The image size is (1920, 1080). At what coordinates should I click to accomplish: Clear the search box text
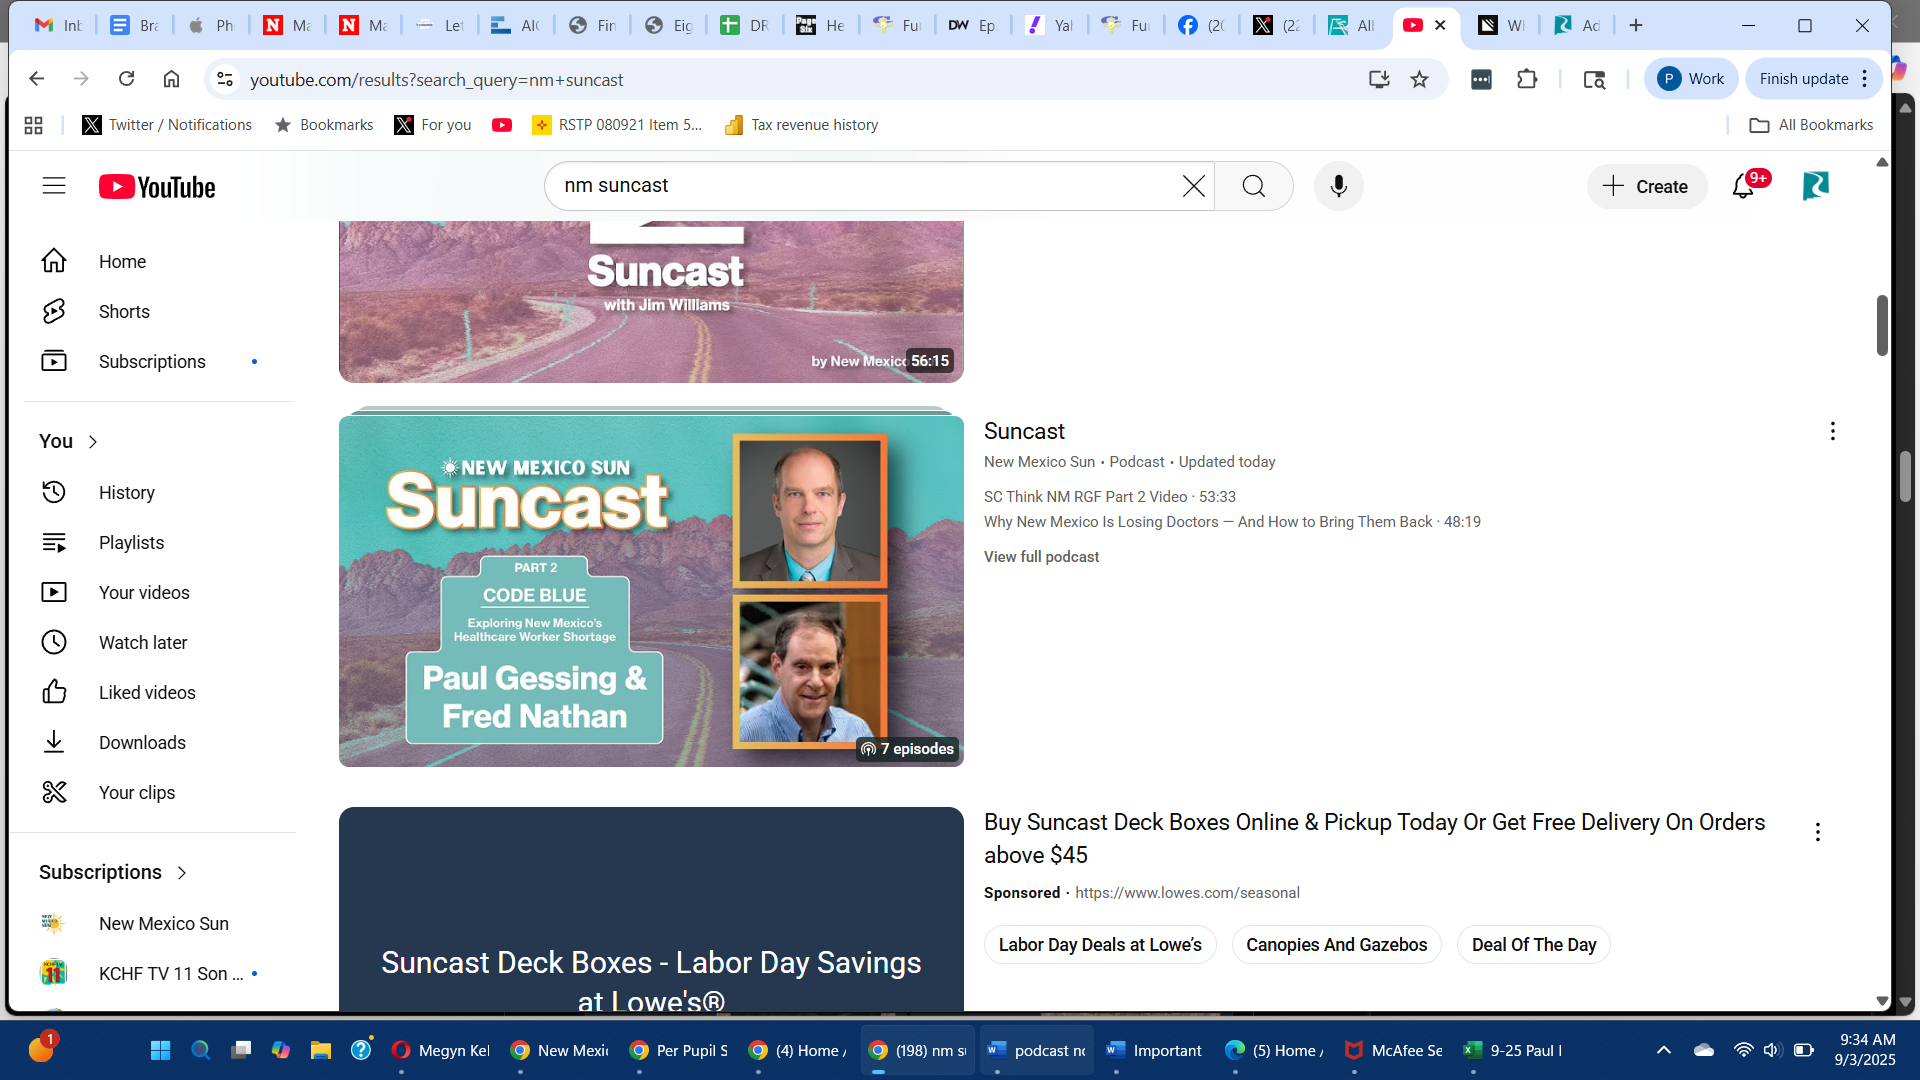click(x=1193, y=186)
